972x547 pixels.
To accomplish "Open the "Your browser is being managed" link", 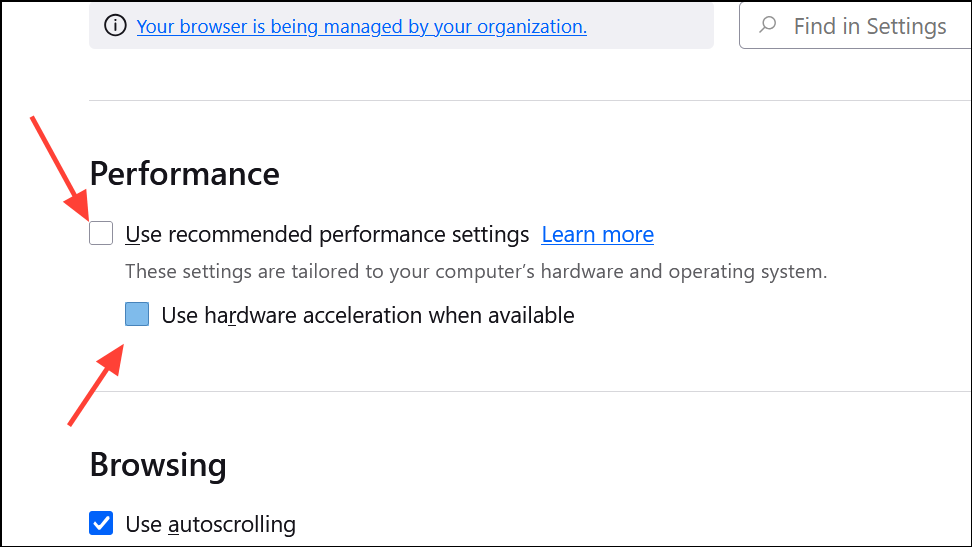I will pos(361,27).
